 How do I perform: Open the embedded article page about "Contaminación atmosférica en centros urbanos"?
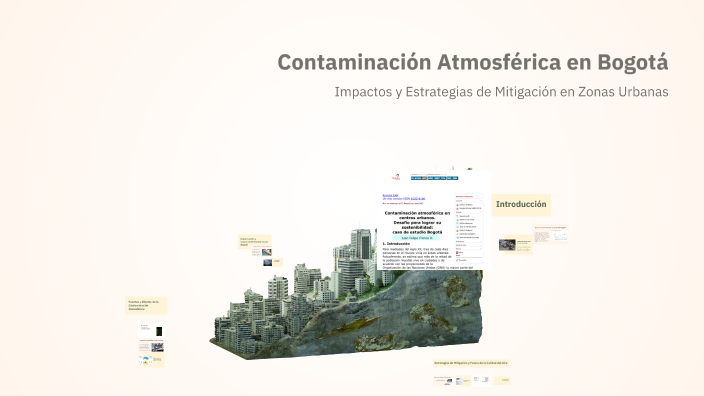point(434,220)
